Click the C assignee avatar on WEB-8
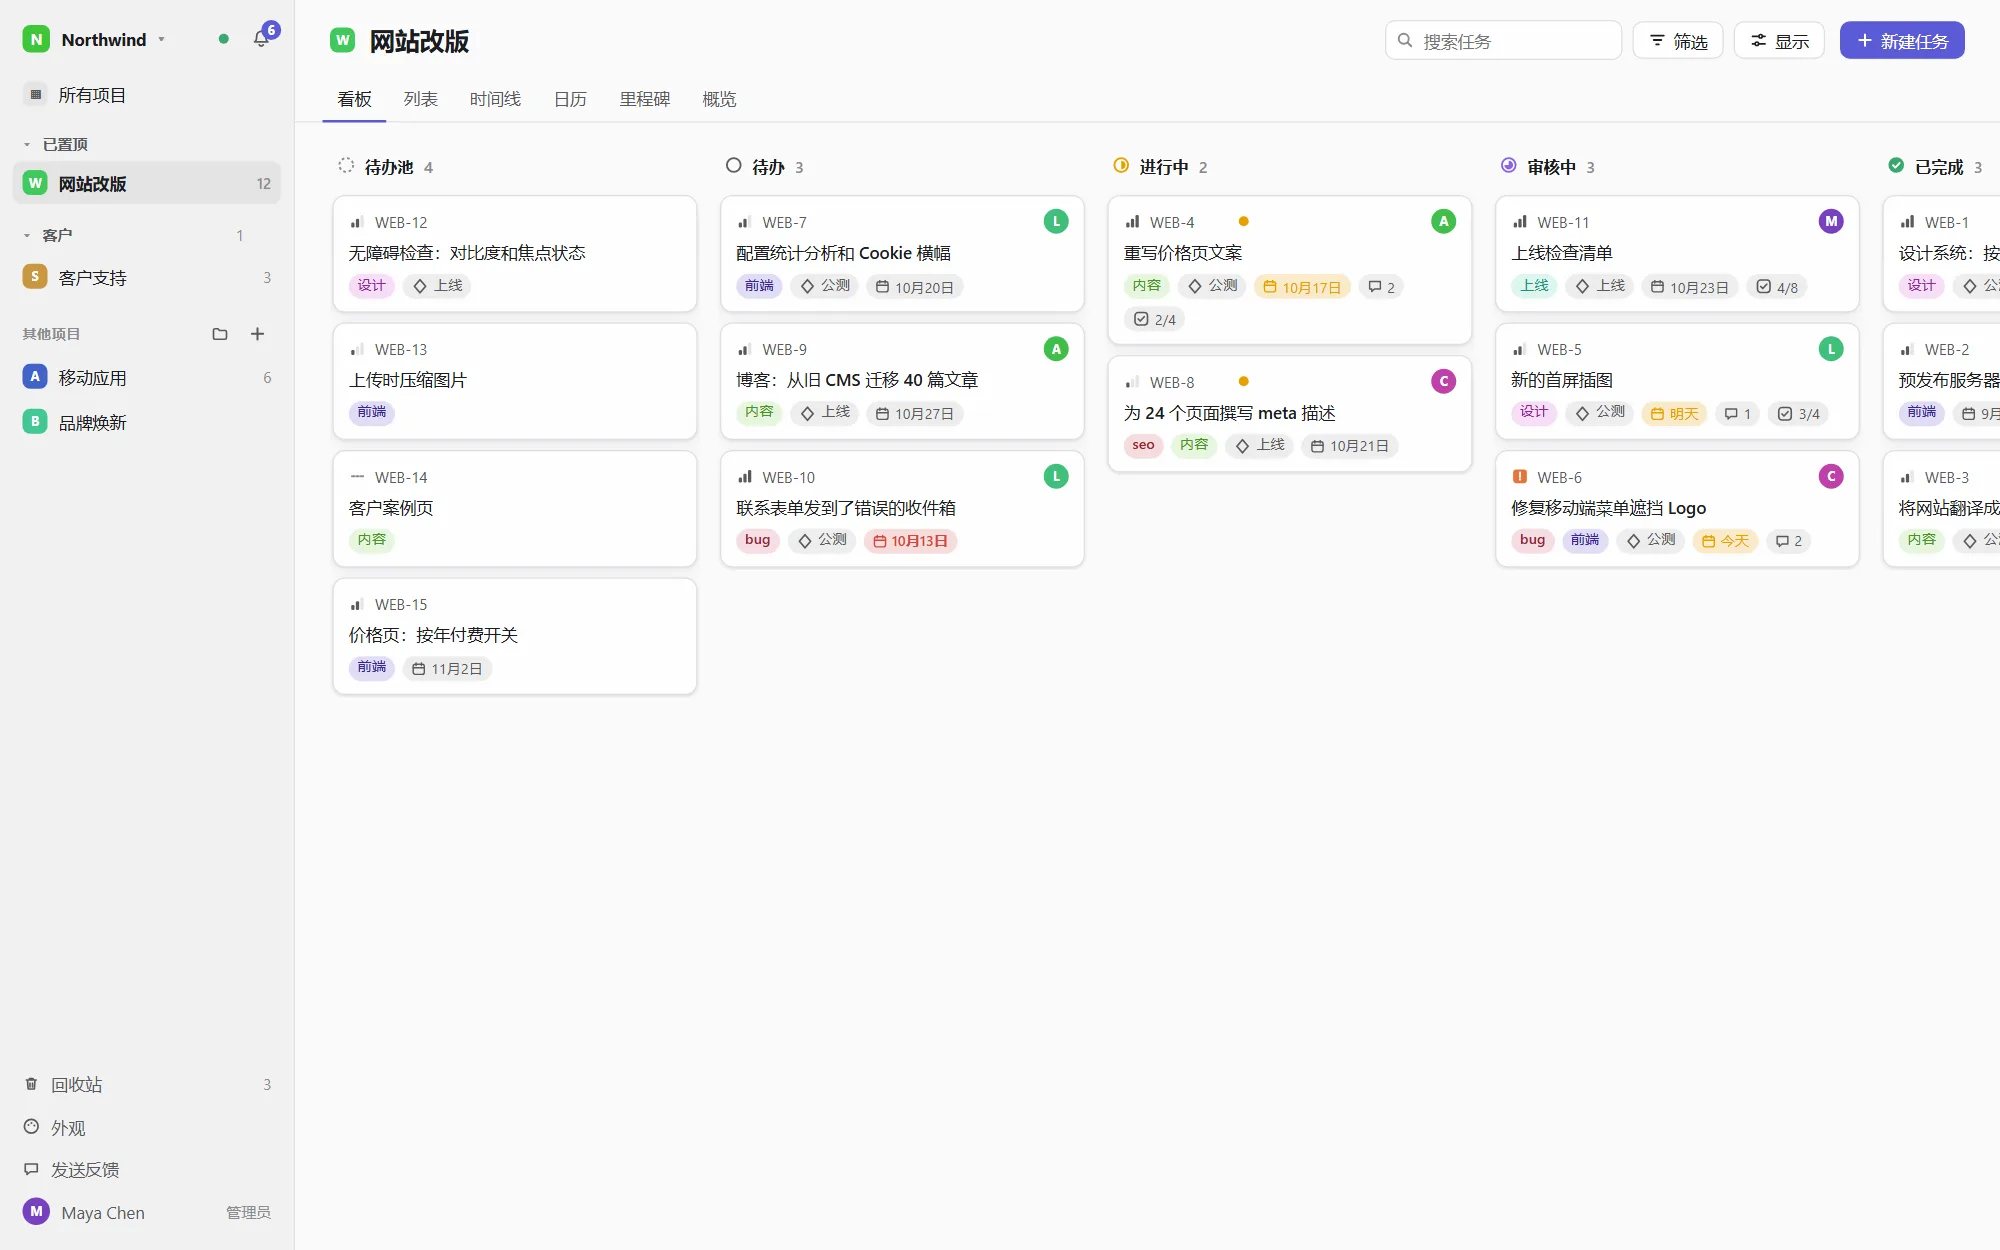The height and width of the screenshot is (1250, 2000). pos(1443,381)
